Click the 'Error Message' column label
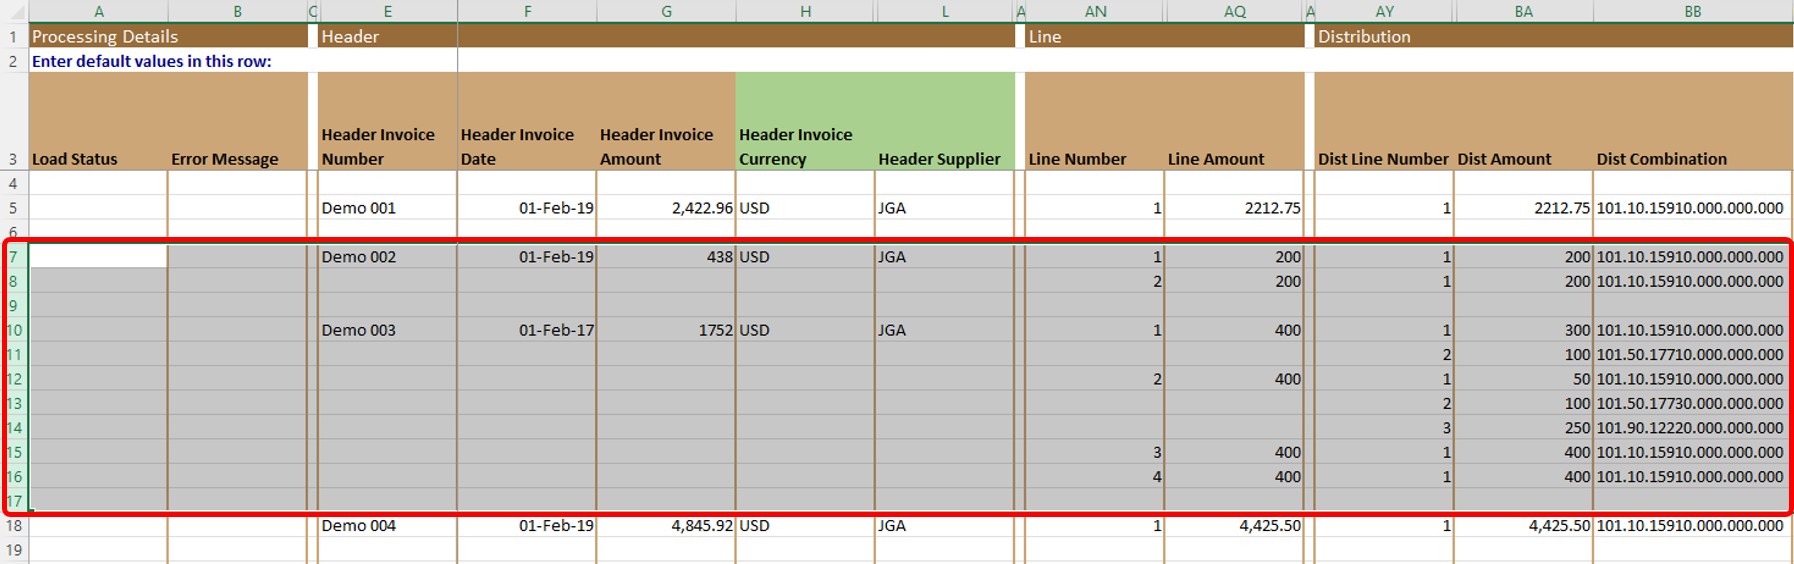 (x=237, y=122)
